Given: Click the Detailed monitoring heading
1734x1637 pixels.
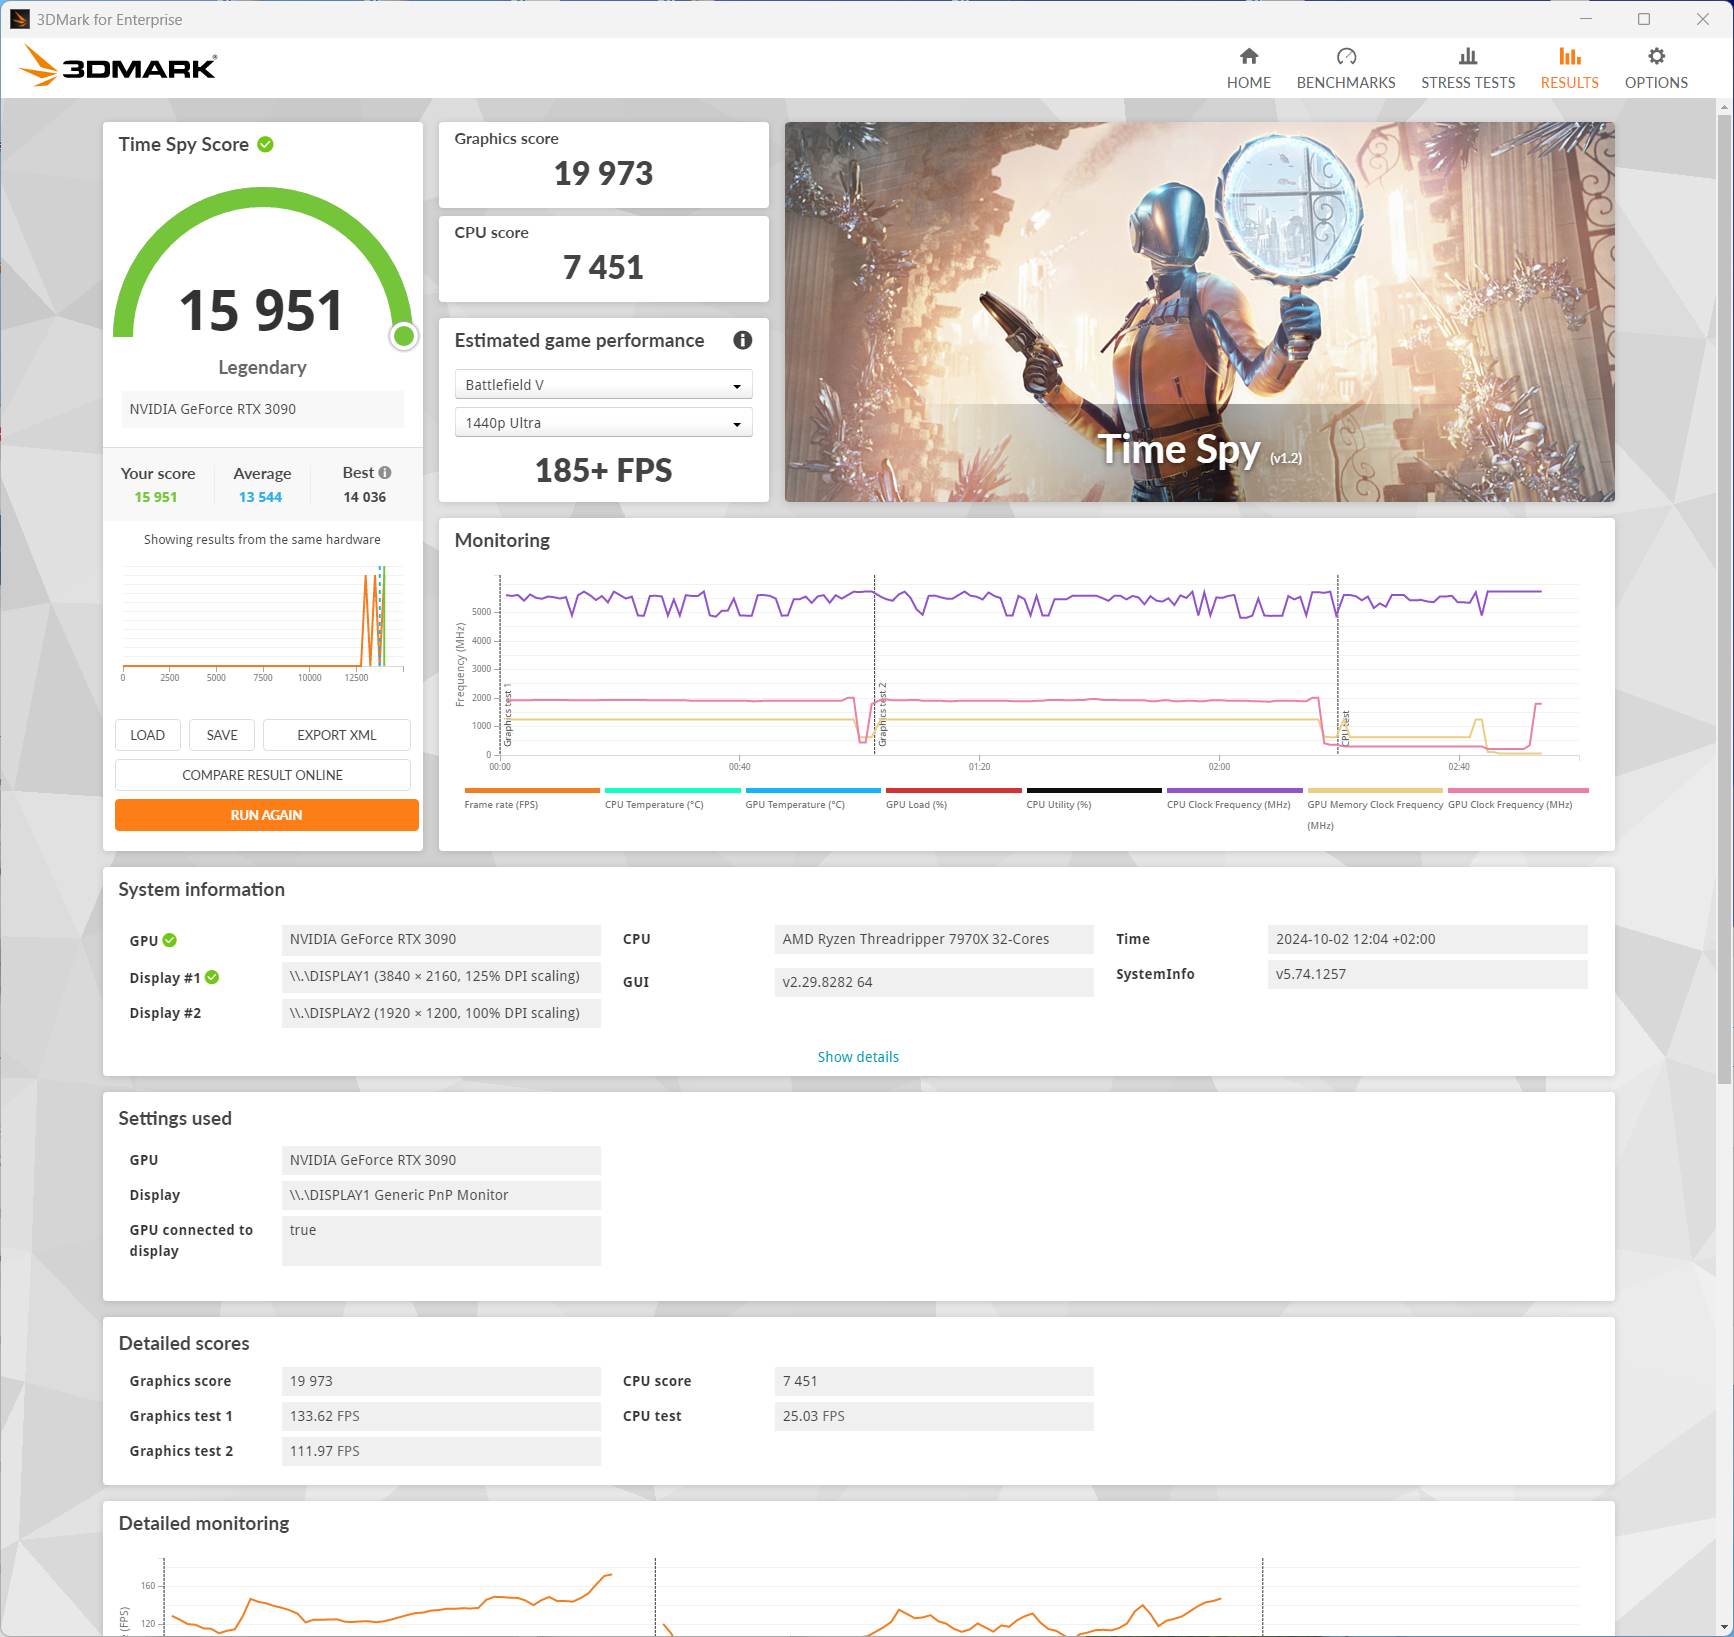Looking at the screenshot, I should click(x=204, y=1523).
